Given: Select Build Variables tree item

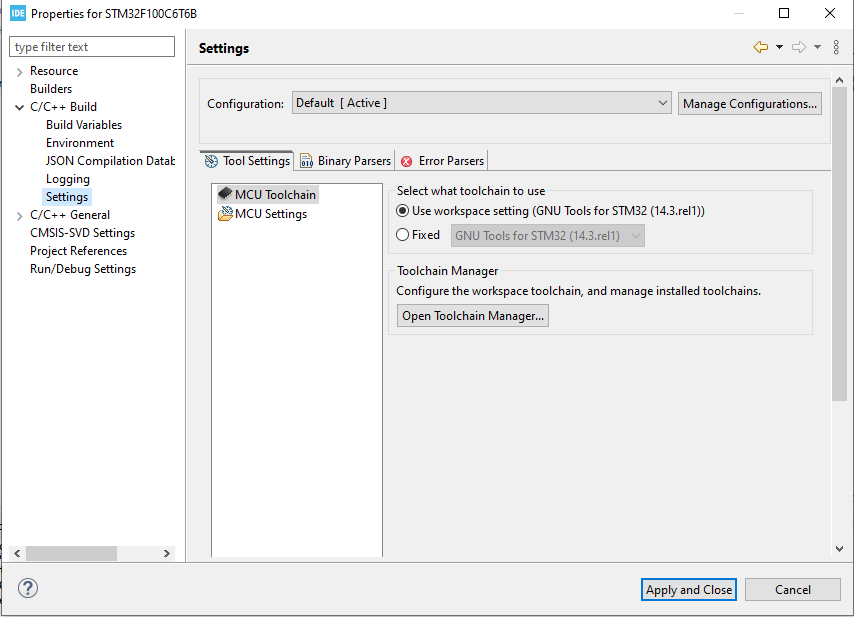Looking at the screenshot, I should click(x=84, y=125).
